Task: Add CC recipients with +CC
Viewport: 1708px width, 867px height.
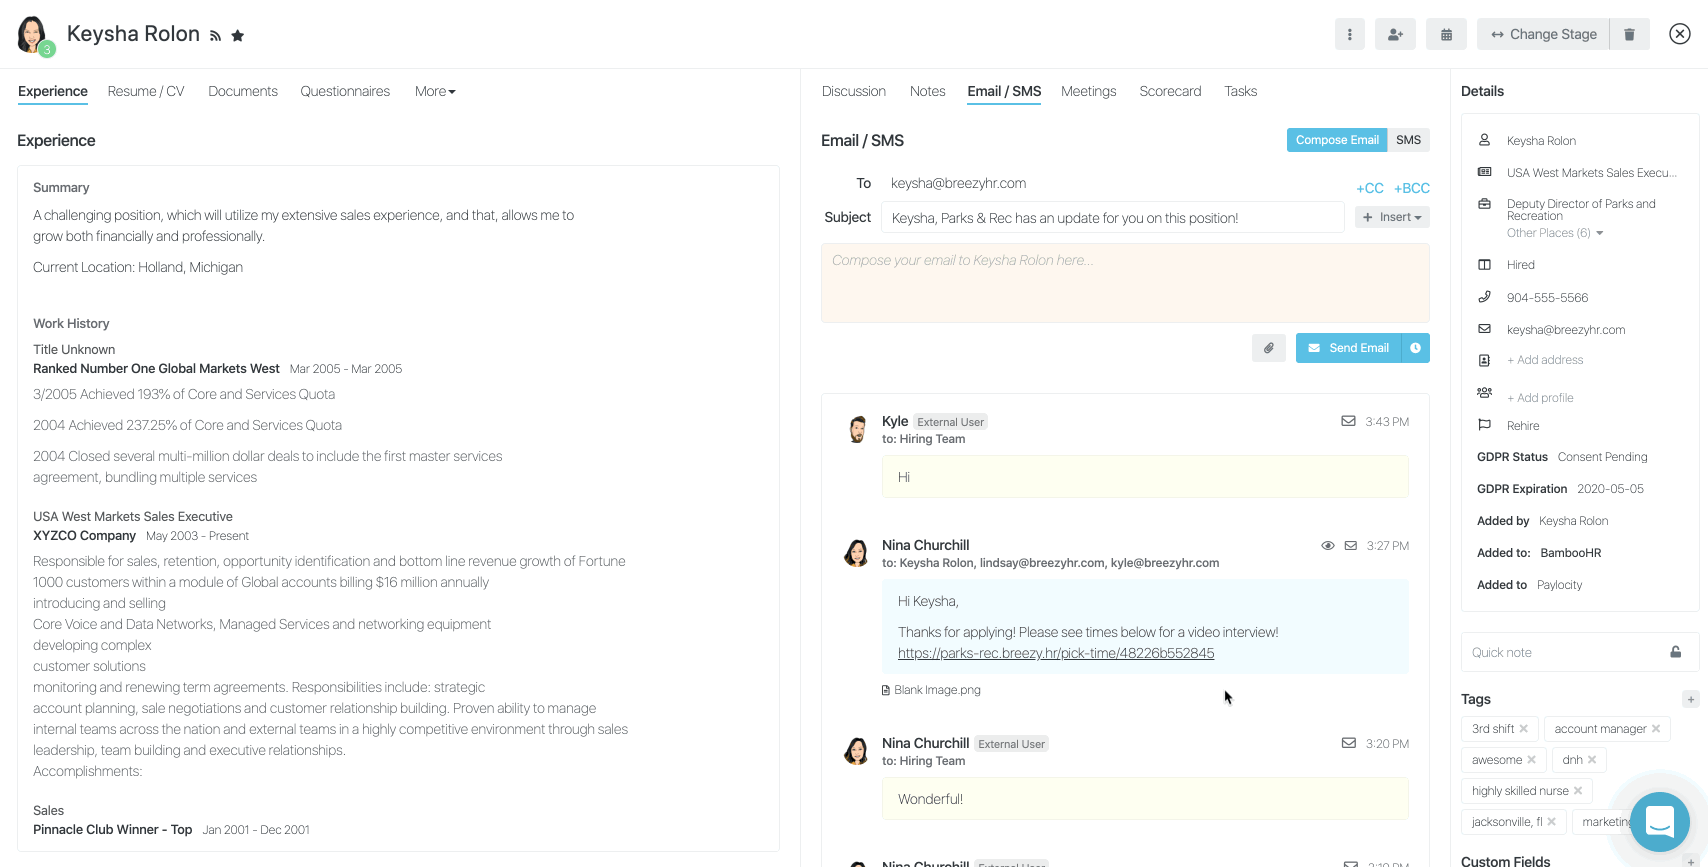Action: click(x=1370, y=188)
